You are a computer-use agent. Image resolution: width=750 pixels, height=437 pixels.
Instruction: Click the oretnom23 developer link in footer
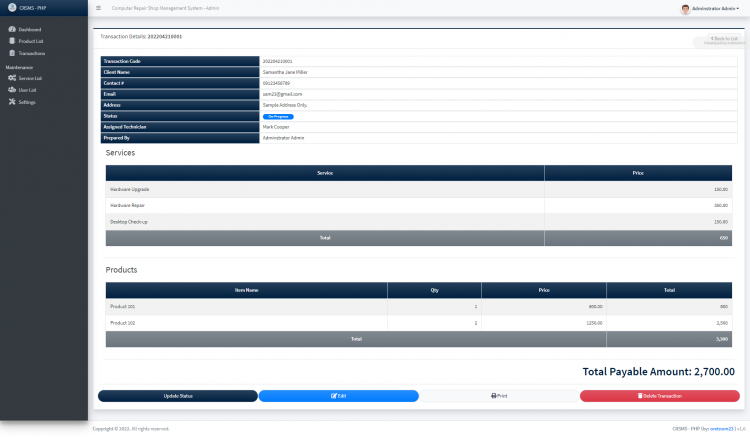(x=719, y=428)
